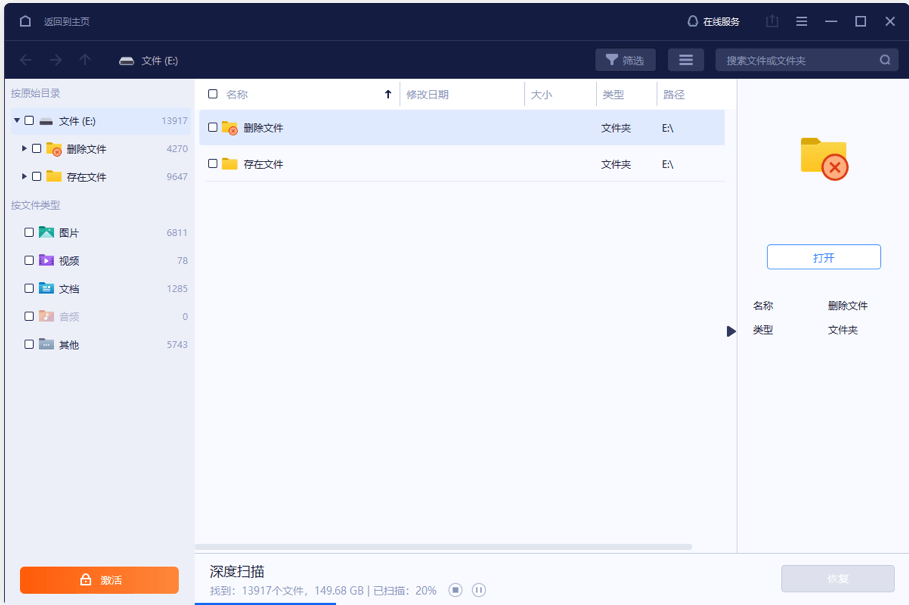Click the drive icon beside 文件 (E:) path
The image size is (909, 605).
pos(126,61)
